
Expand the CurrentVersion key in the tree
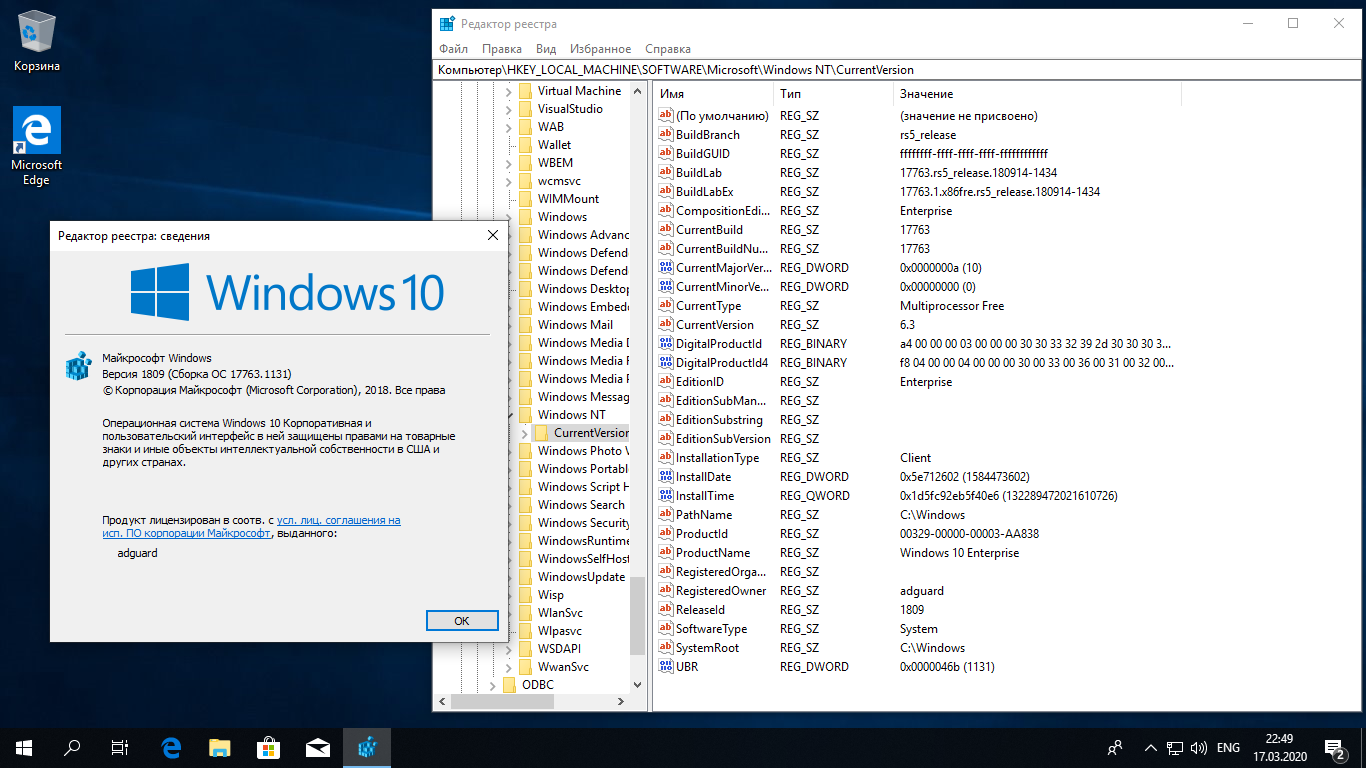pos(524,433)
